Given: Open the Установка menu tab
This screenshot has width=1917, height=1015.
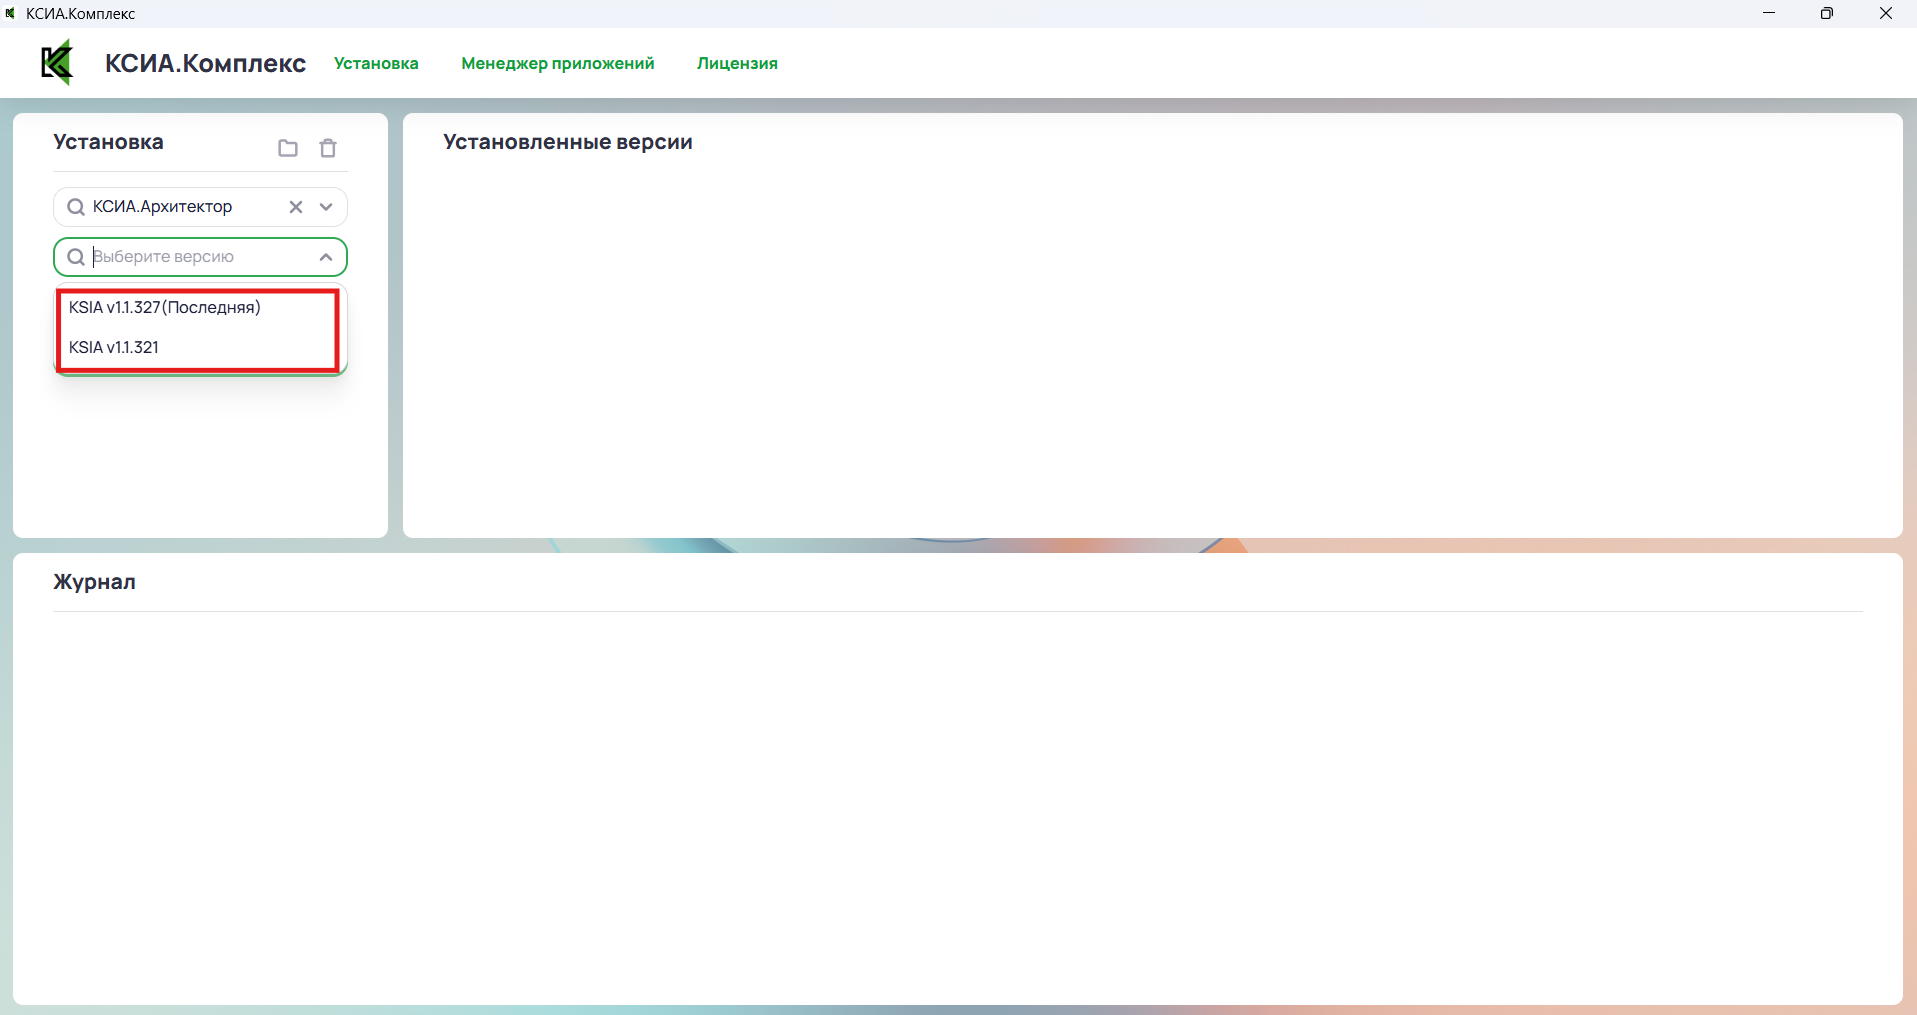Looking at the screenshot, I should click(x=376, y=63).
